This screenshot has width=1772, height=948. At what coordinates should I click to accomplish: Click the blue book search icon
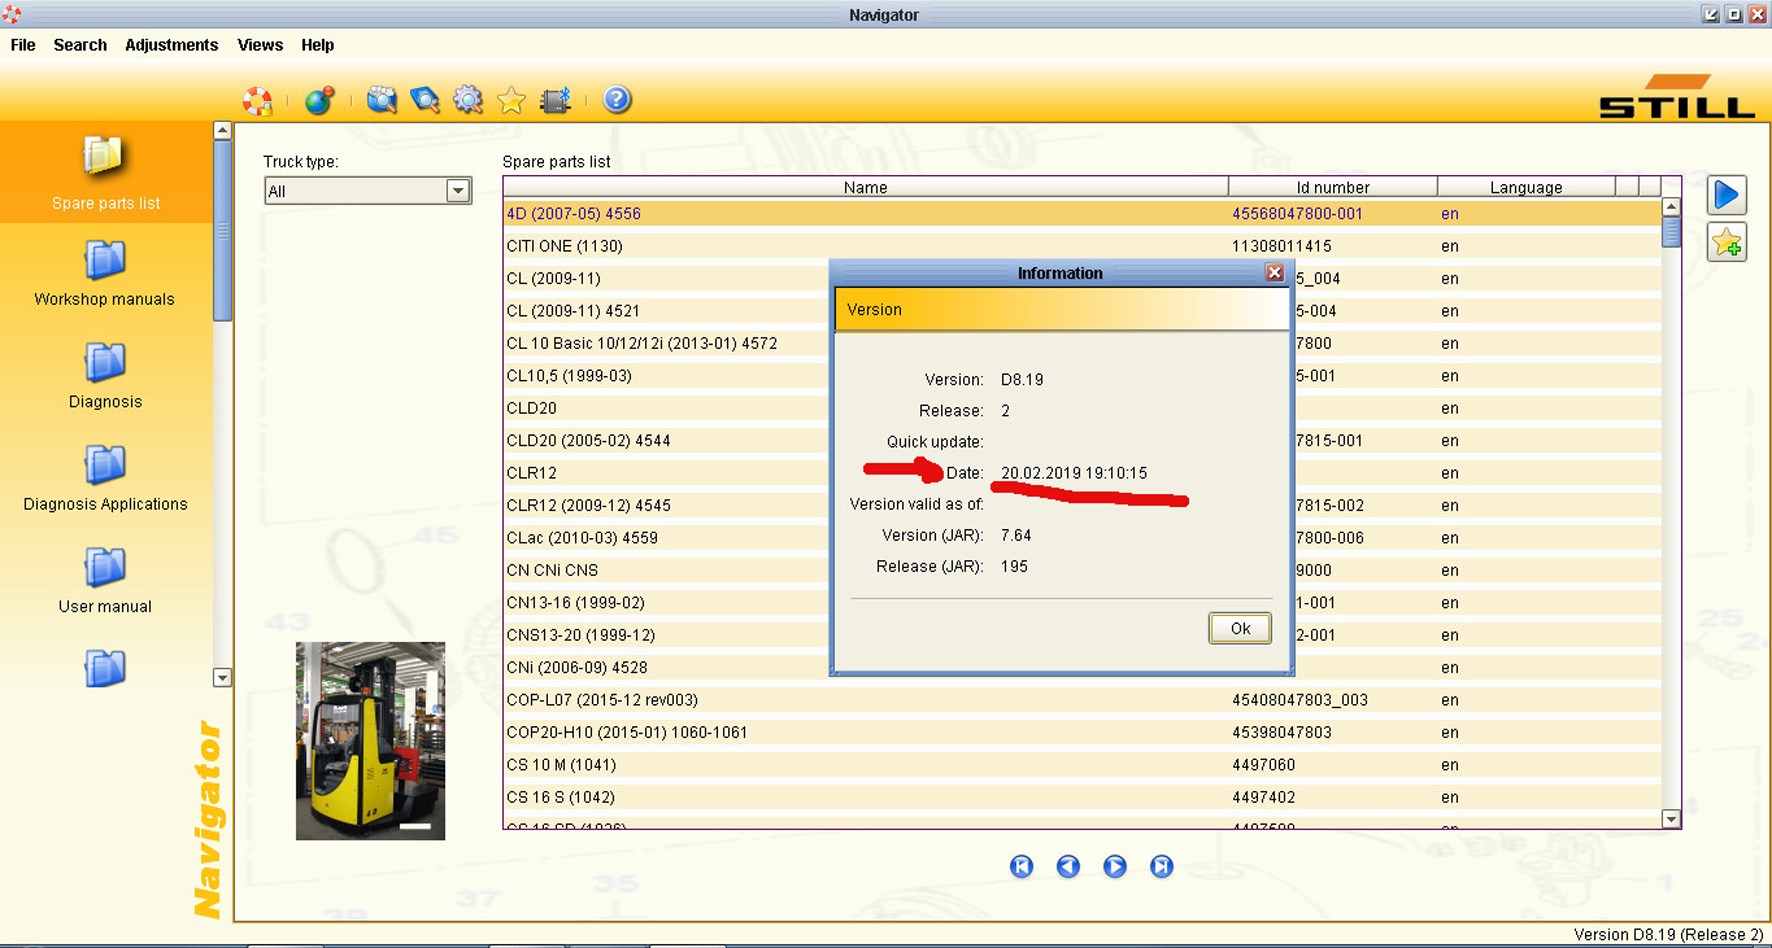point(425,100)
